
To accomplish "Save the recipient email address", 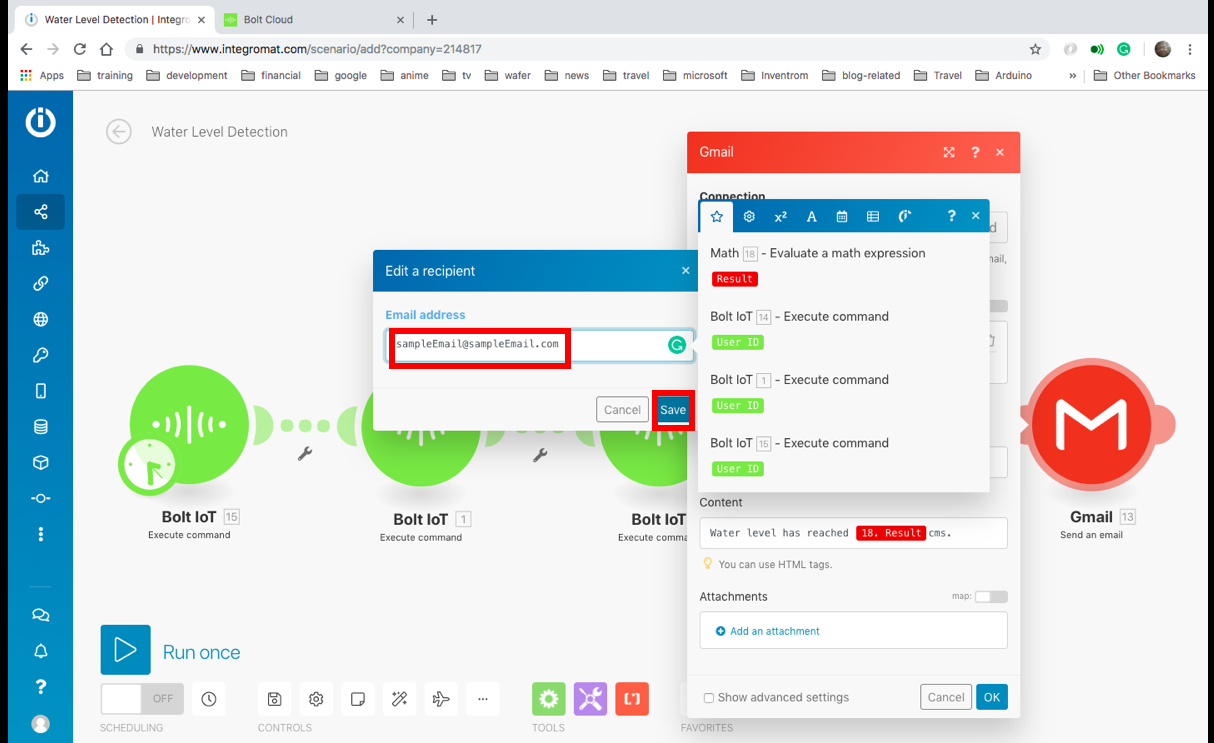I will (673, 410).
